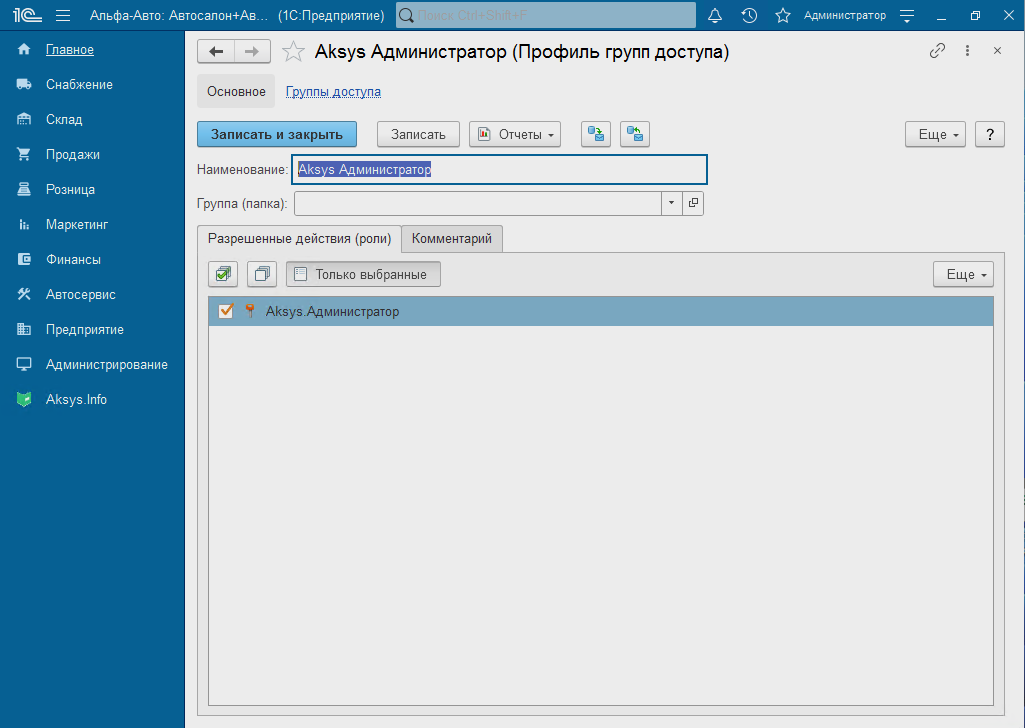Select Разрешенные действия (роли) tab
The image size is (1025, 728).
(x=299, y=239)
